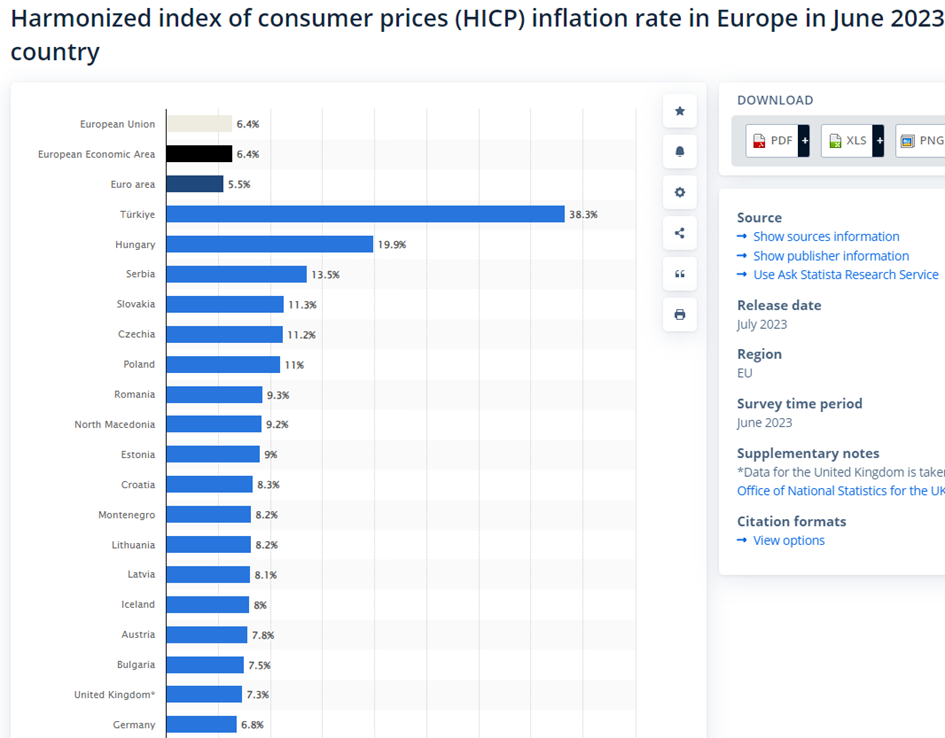Click the black European Economic Area bar
The width and height of the screenshot is (945, 738).
pyautogui.click(x=199, y=154)
